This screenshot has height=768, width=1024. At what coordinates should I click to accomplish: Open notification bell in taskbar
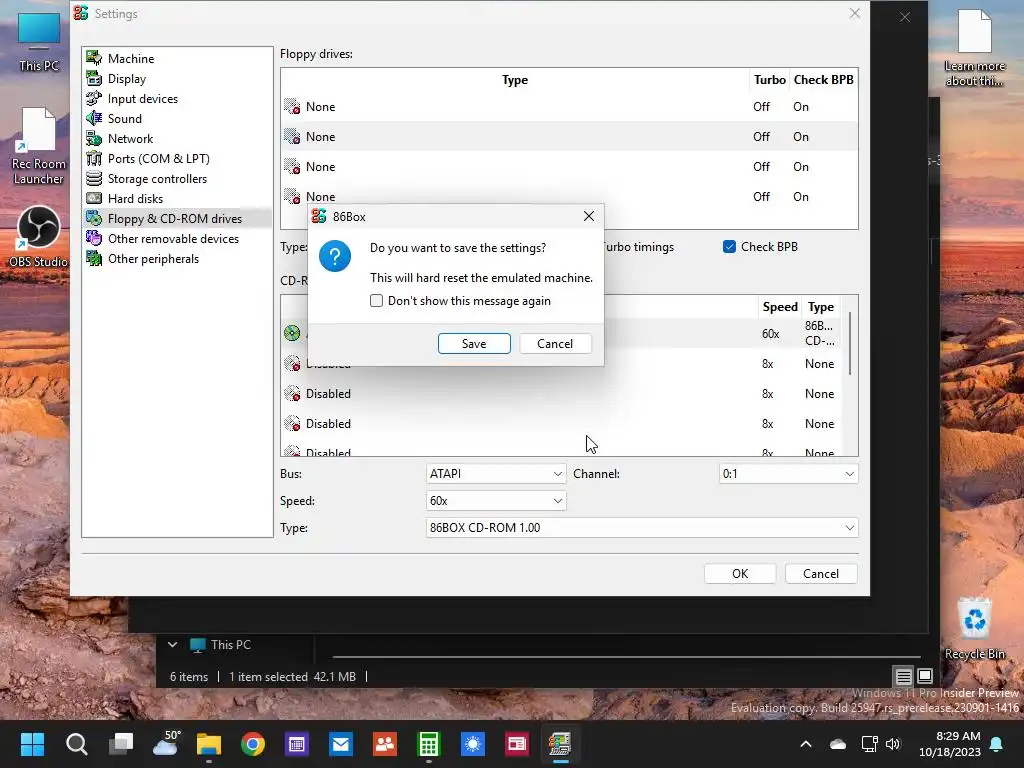pyautogui.click(x=997, y=744)
